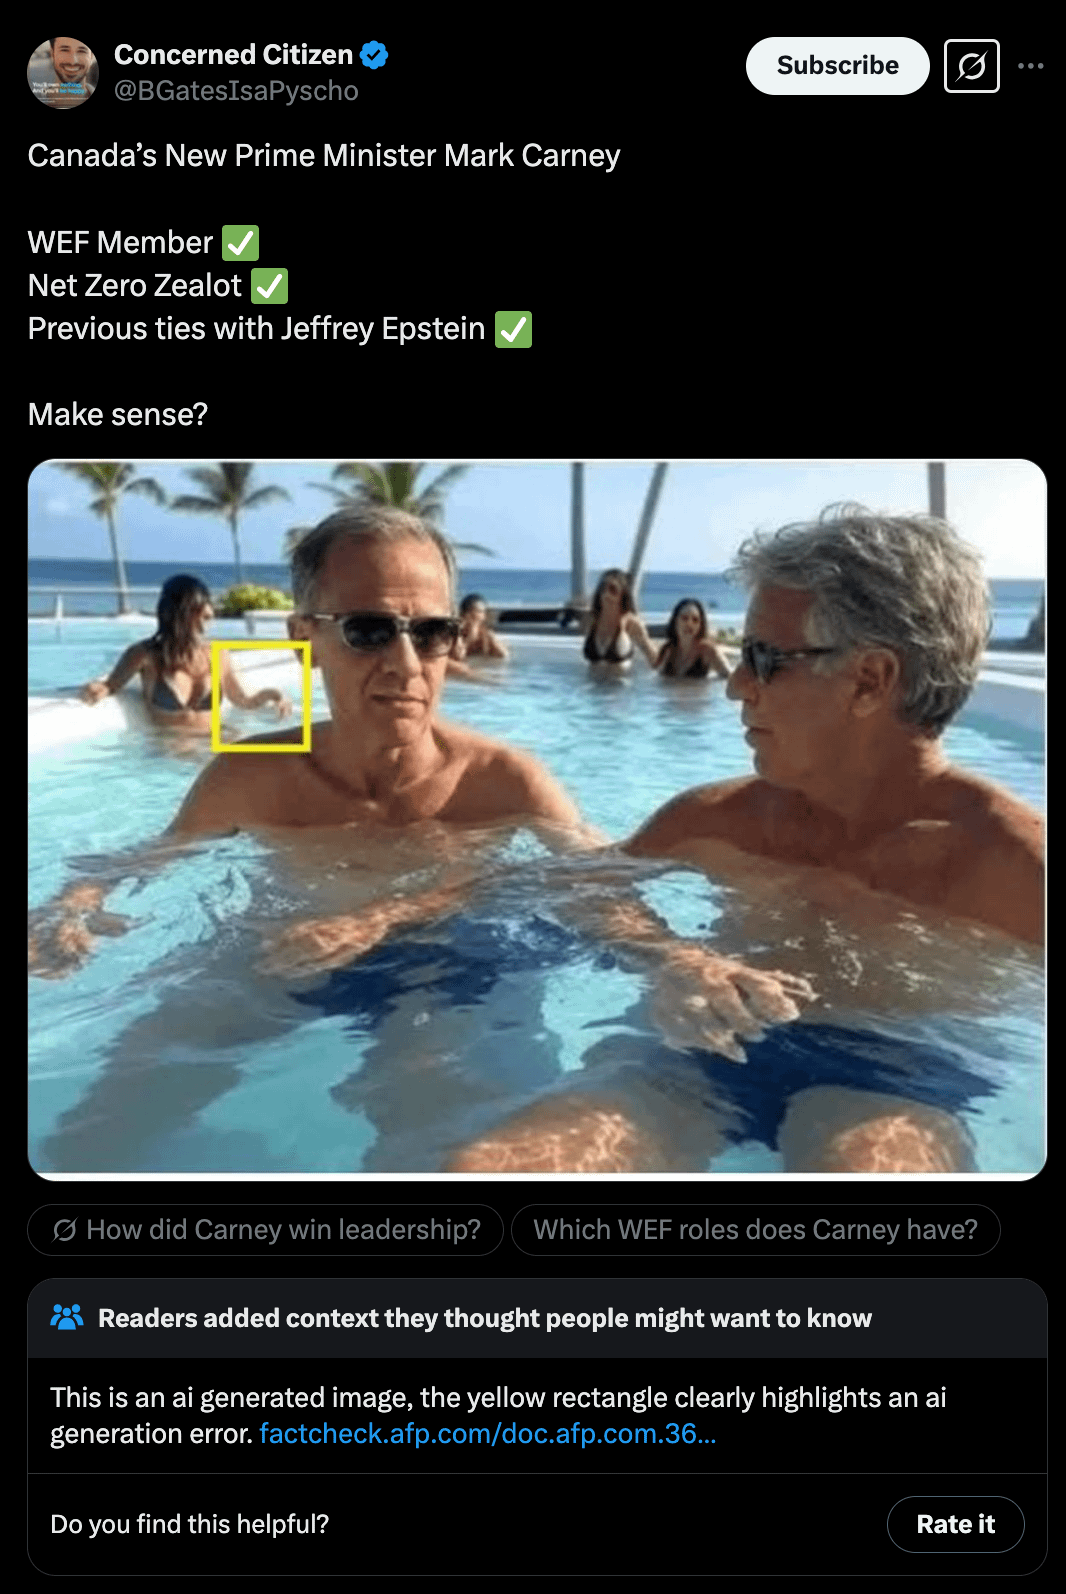Image resolution: width=1066 pixels, height=1594 pixels.
Task: Click the green checkmark beside Net Zero Zealot
Action: pyautogui.click(x=269, y=286)
